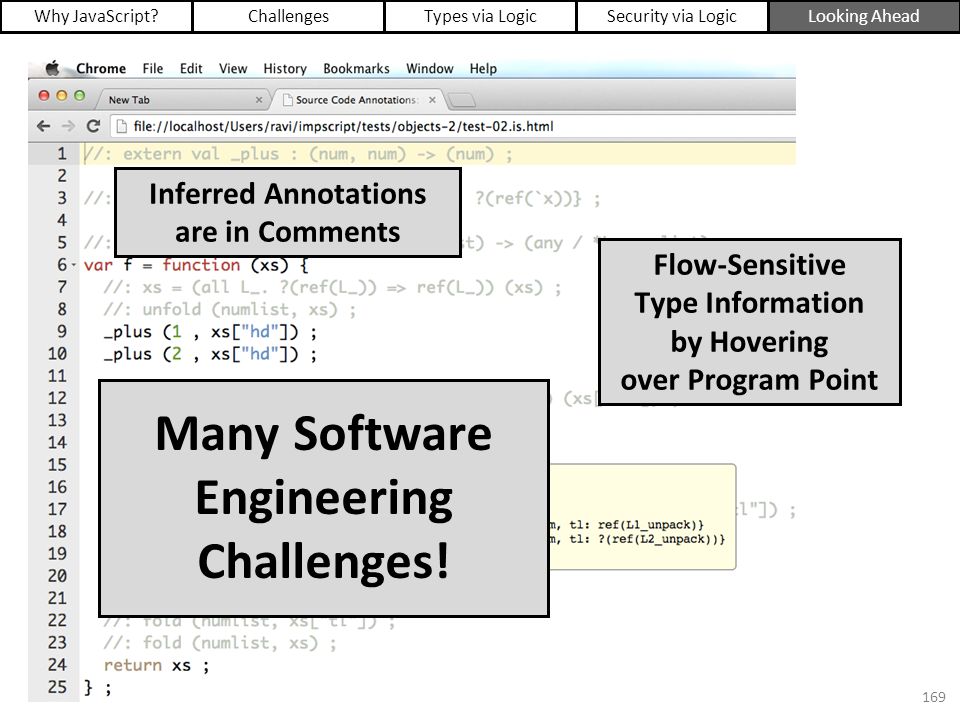Select Looking Ahead slide section

pyautogui.click(x=863, y=16)
